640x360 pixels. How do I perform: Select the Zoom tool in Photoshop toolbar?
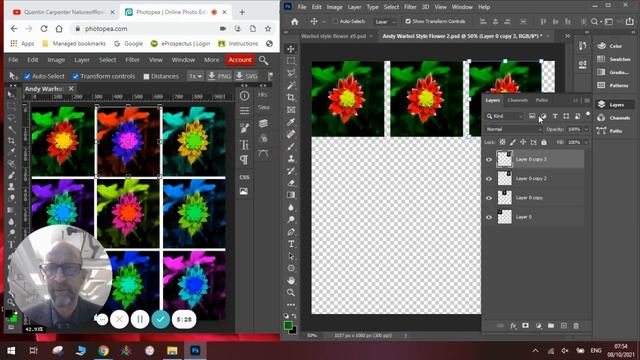click(291, 293)
